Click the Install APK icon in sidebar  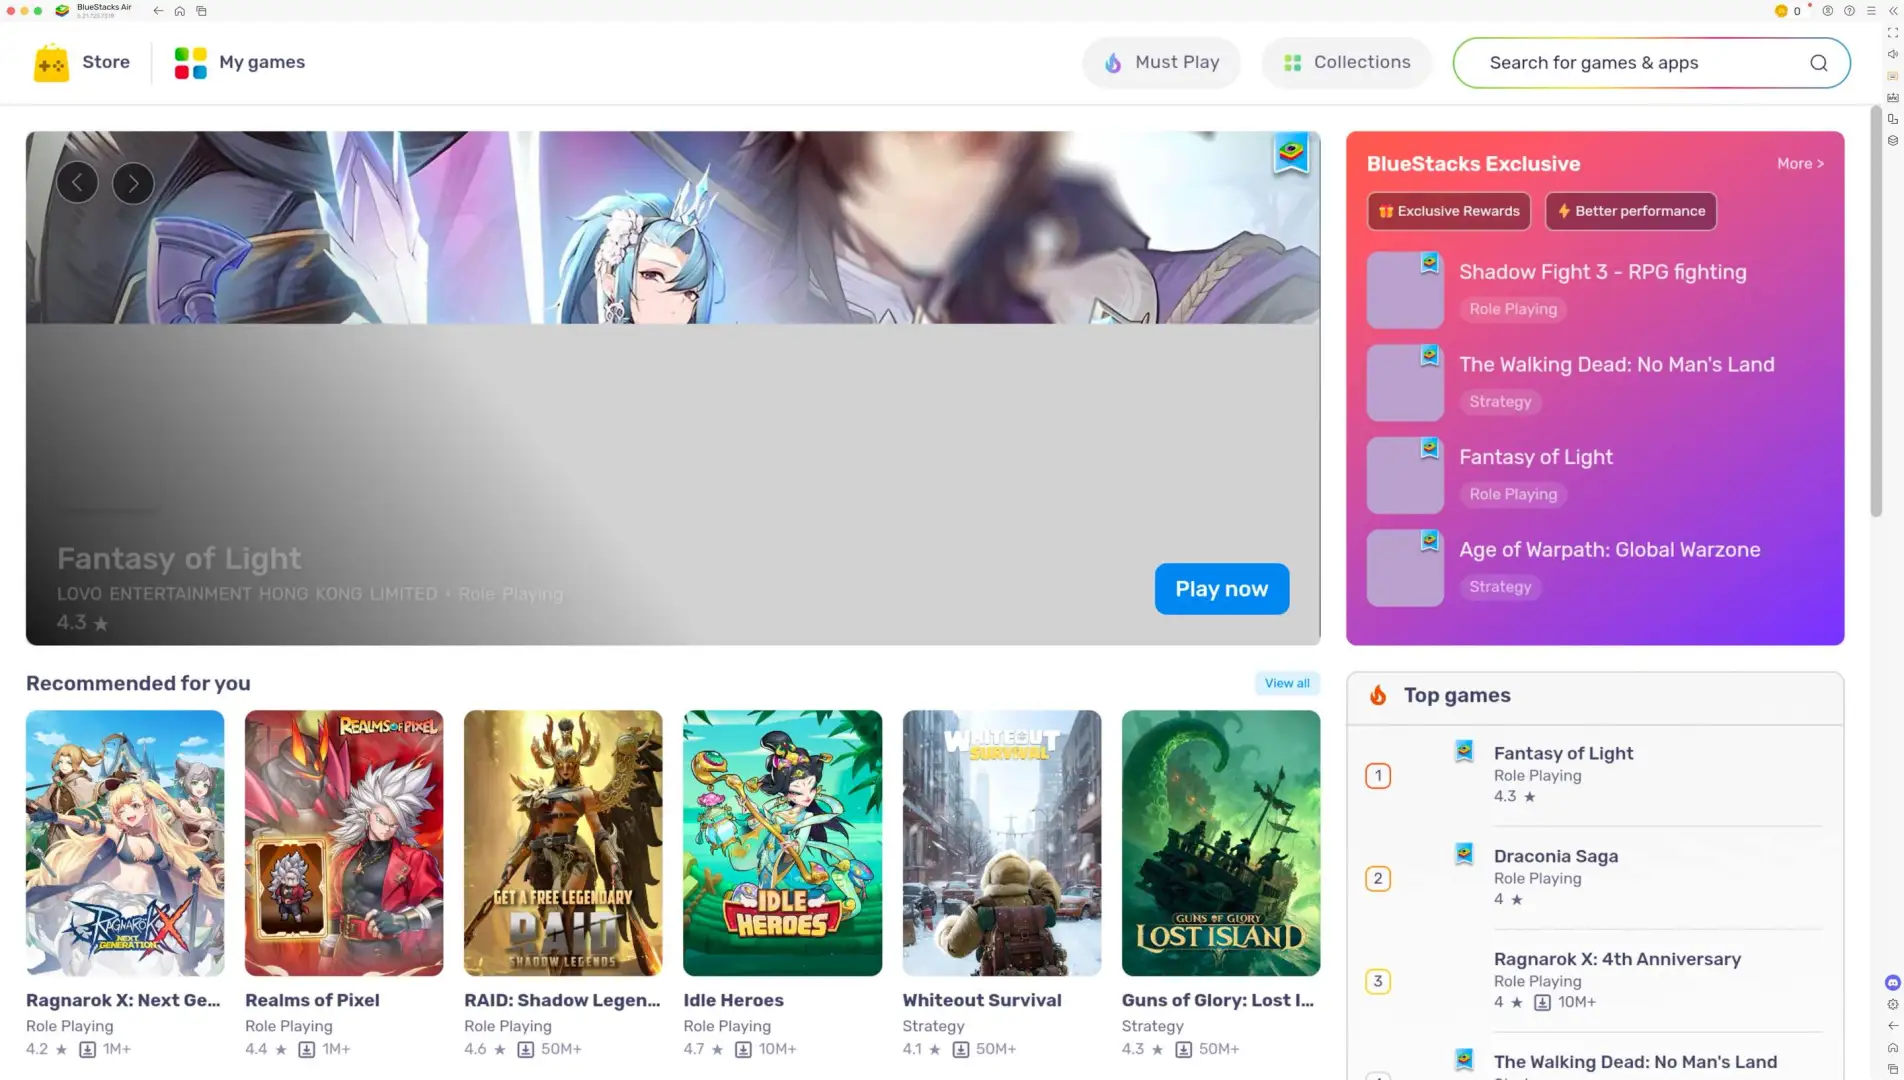[x=1893, y=98]
